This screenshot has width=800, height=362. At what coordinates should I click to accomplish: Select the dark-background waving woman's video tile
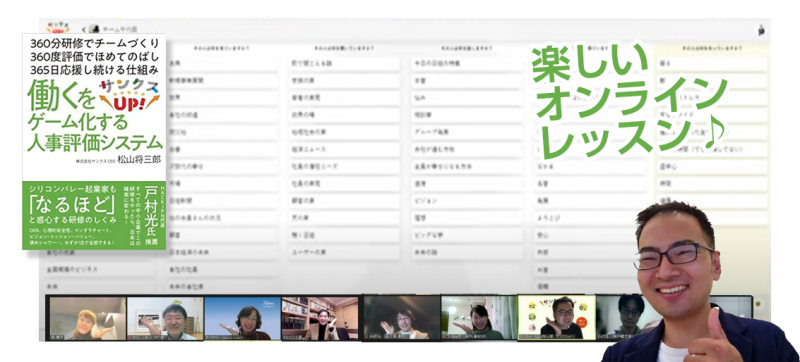coord(401,318)
